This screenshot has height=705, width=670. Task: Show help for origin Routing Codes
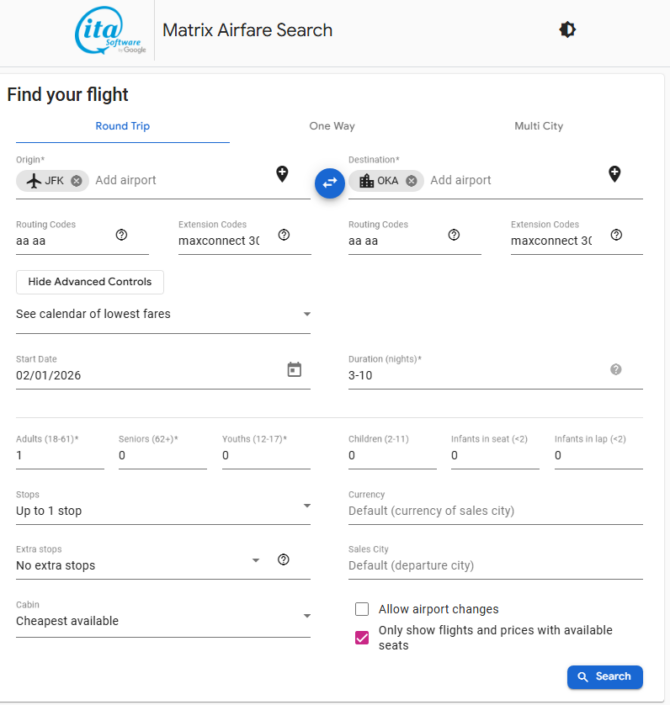(122, 235)
